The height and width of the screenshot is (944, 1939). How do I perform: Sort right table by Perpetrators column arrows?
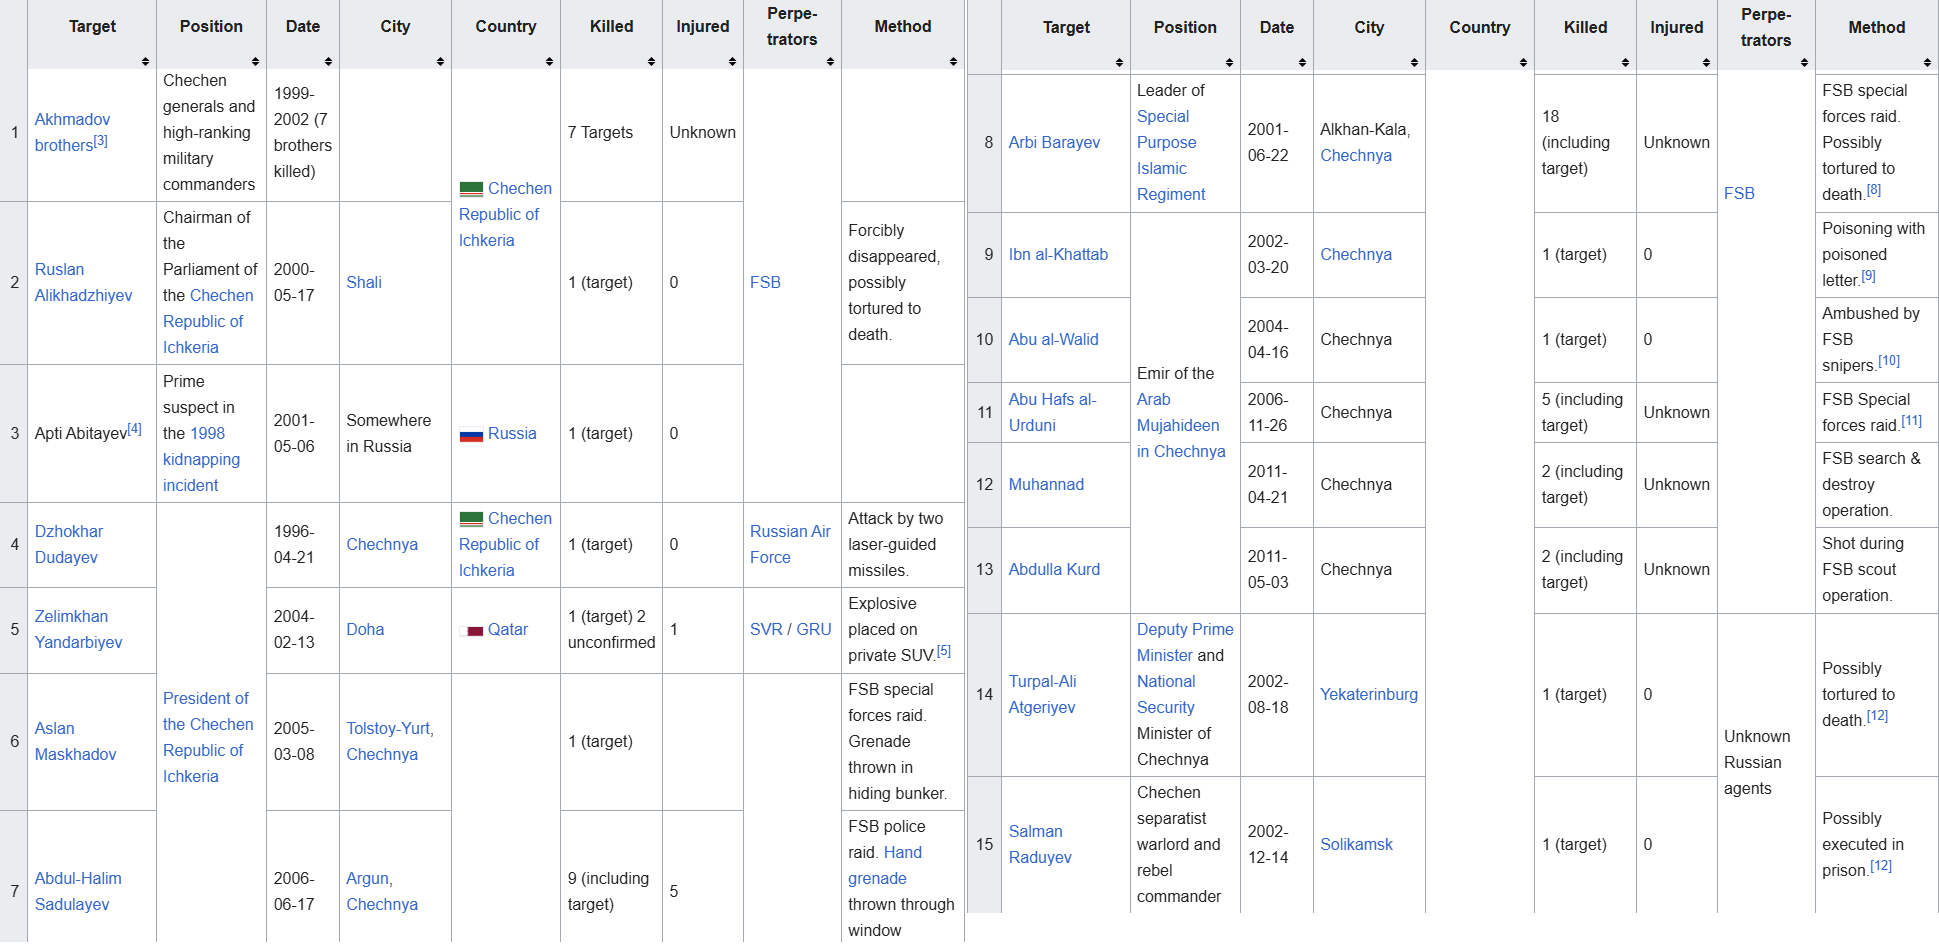pos(1805,63)
